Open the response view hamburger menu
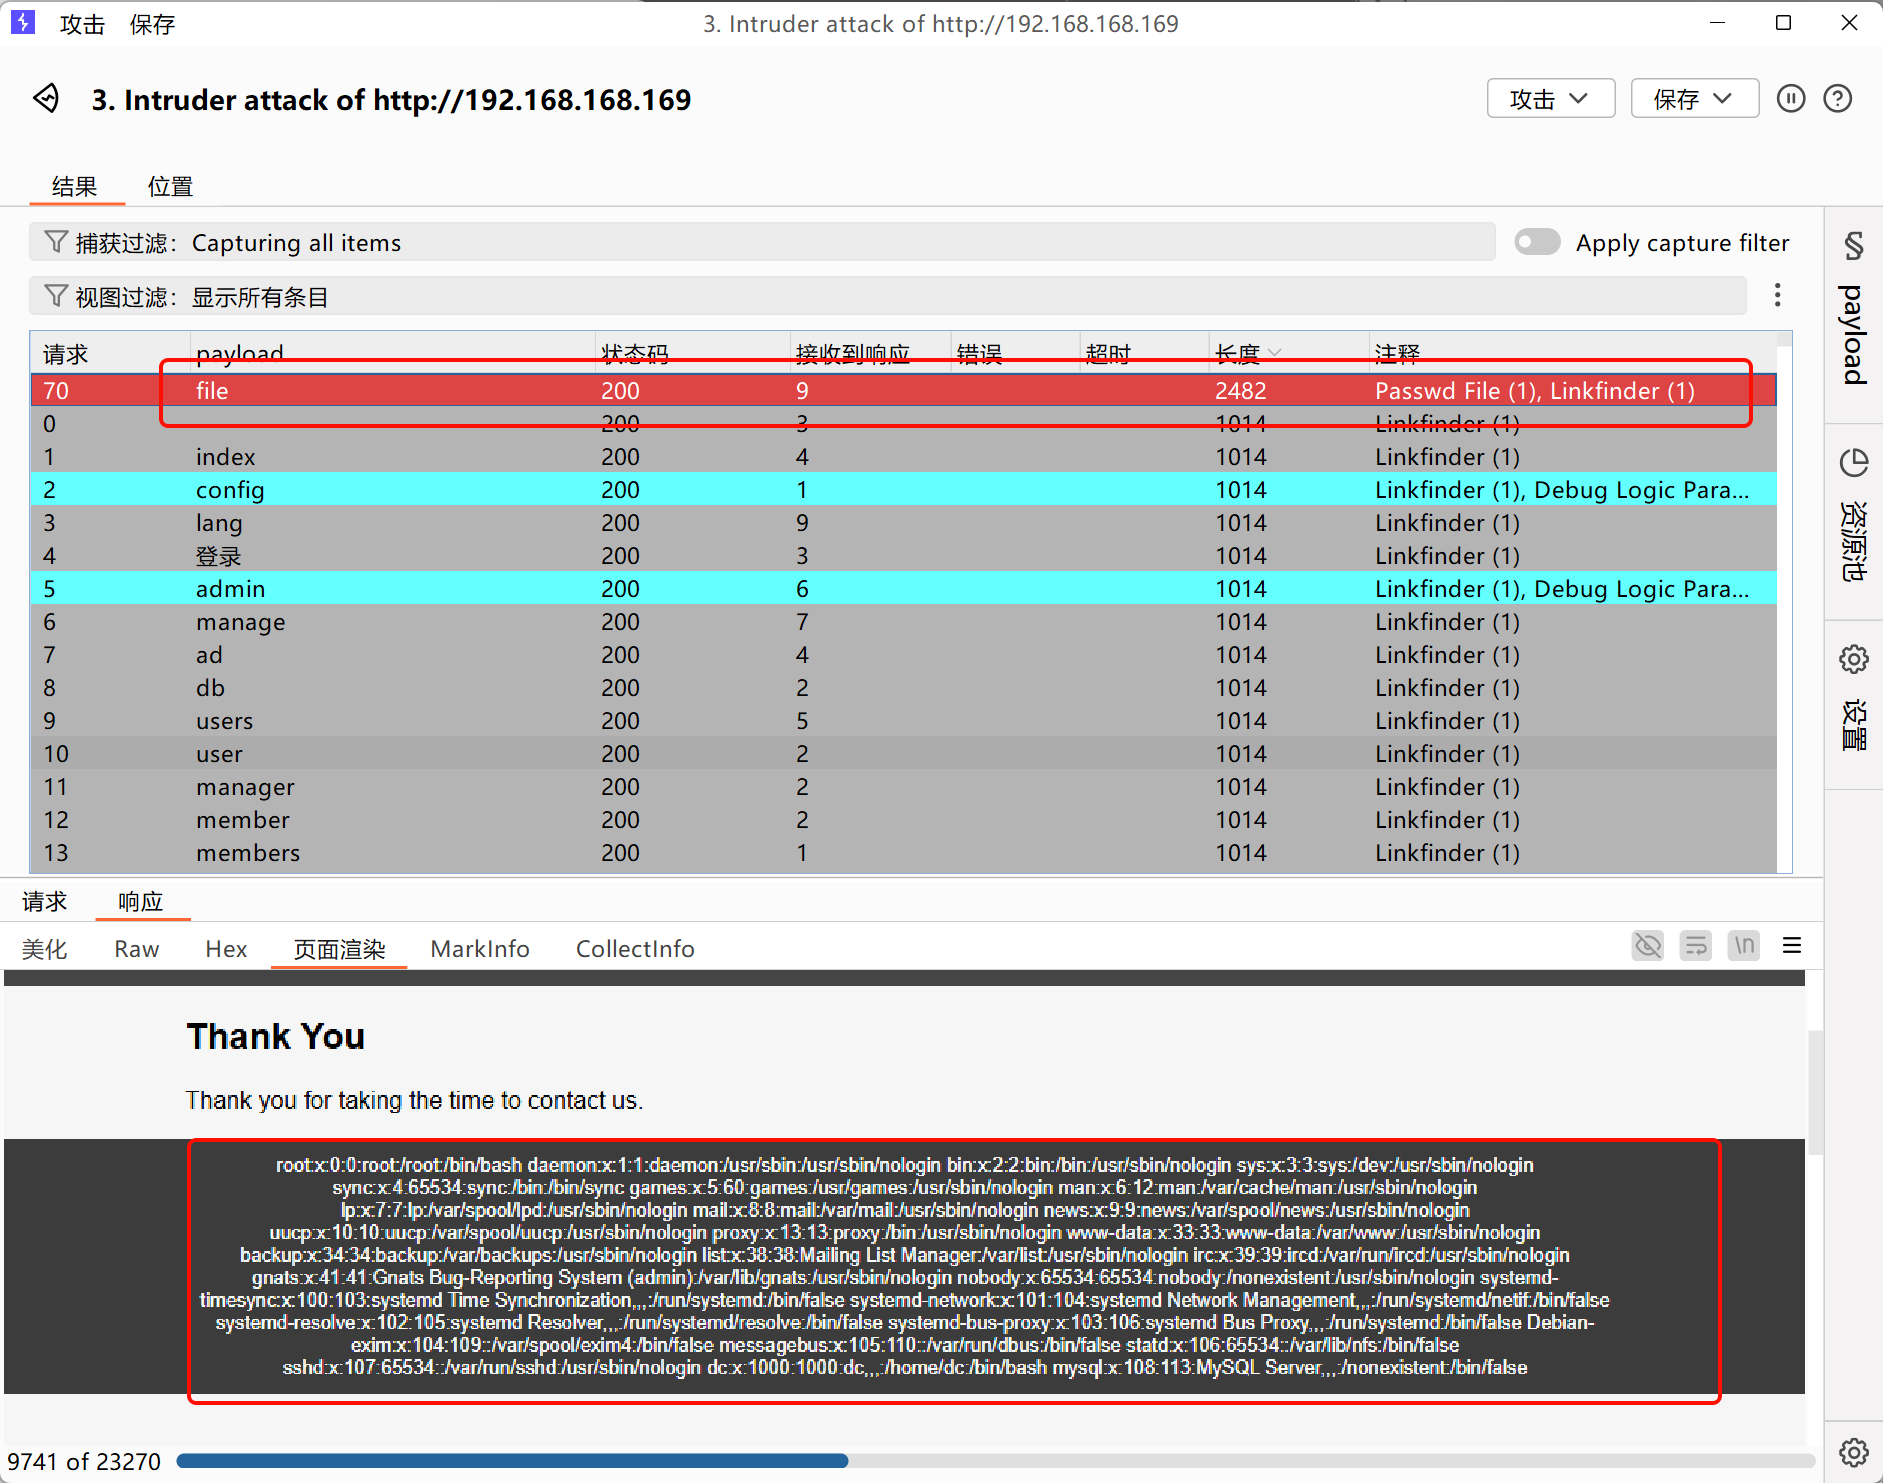 (x=1792, y=945)
